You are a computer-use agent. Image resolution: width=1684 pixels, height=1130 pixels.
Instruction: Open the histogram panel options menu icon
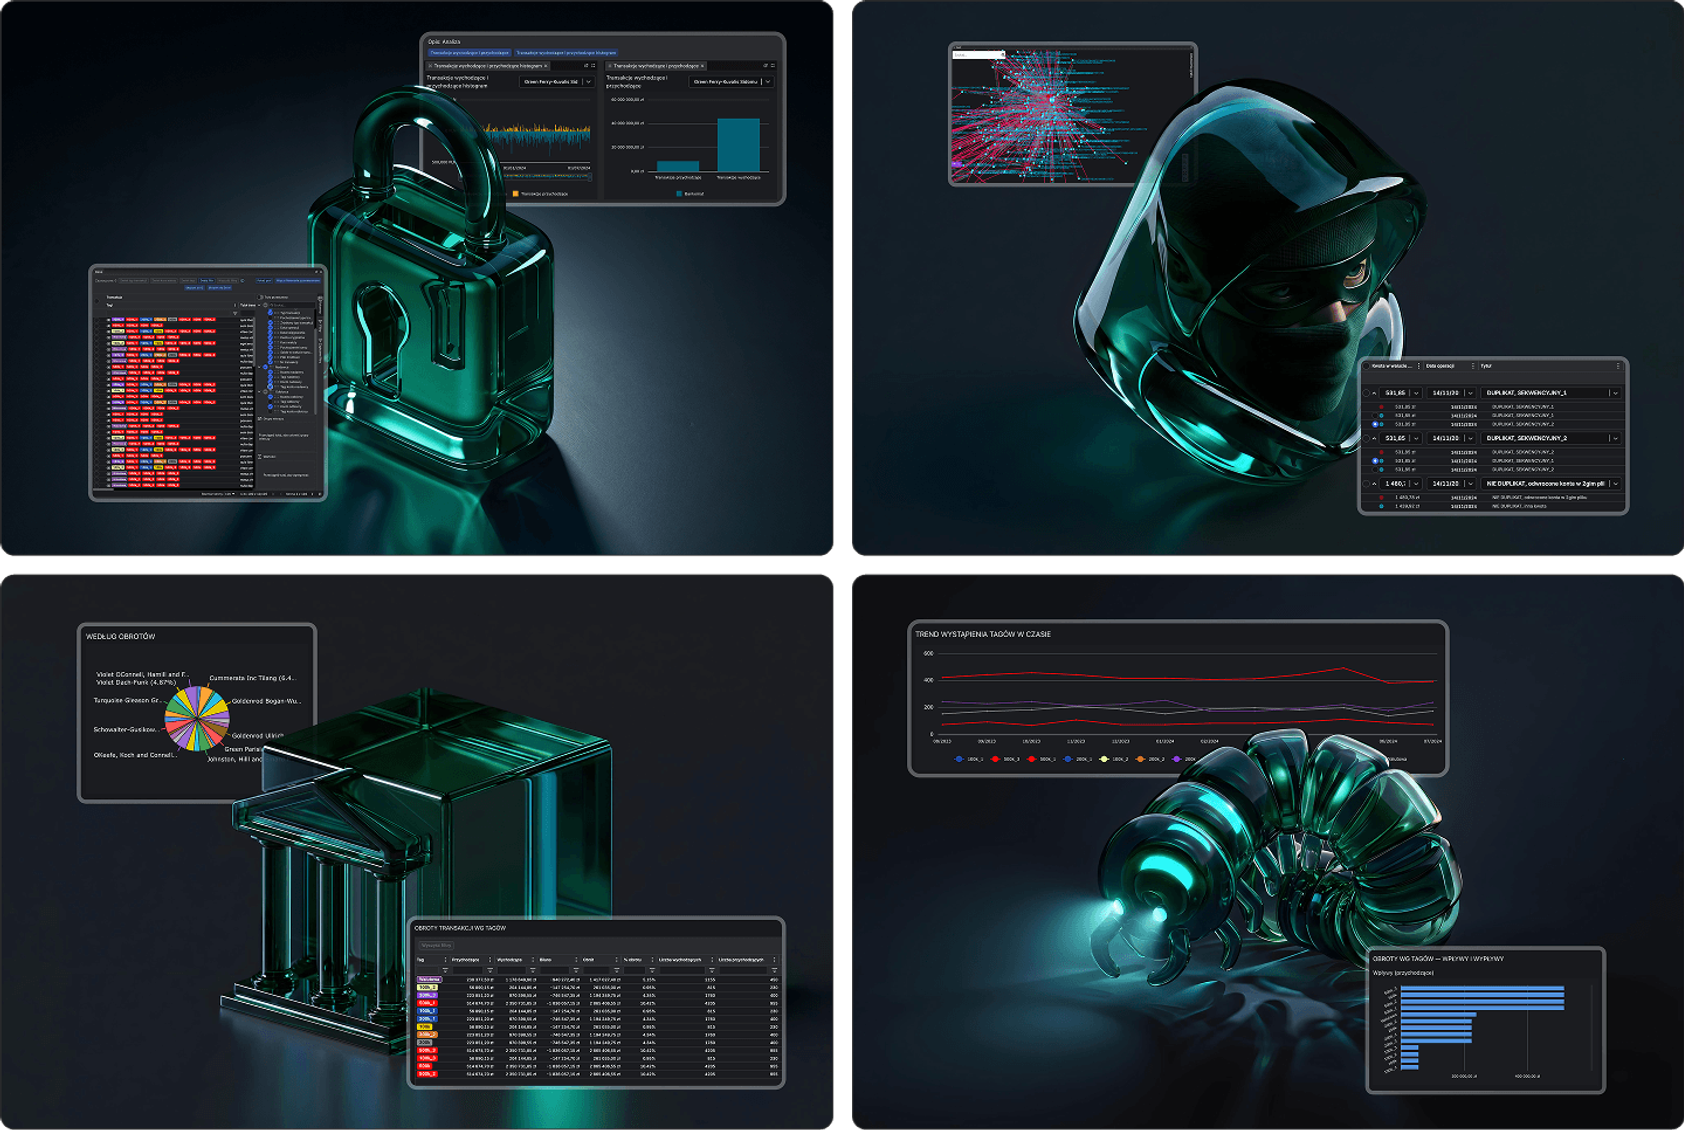[594, 66]
